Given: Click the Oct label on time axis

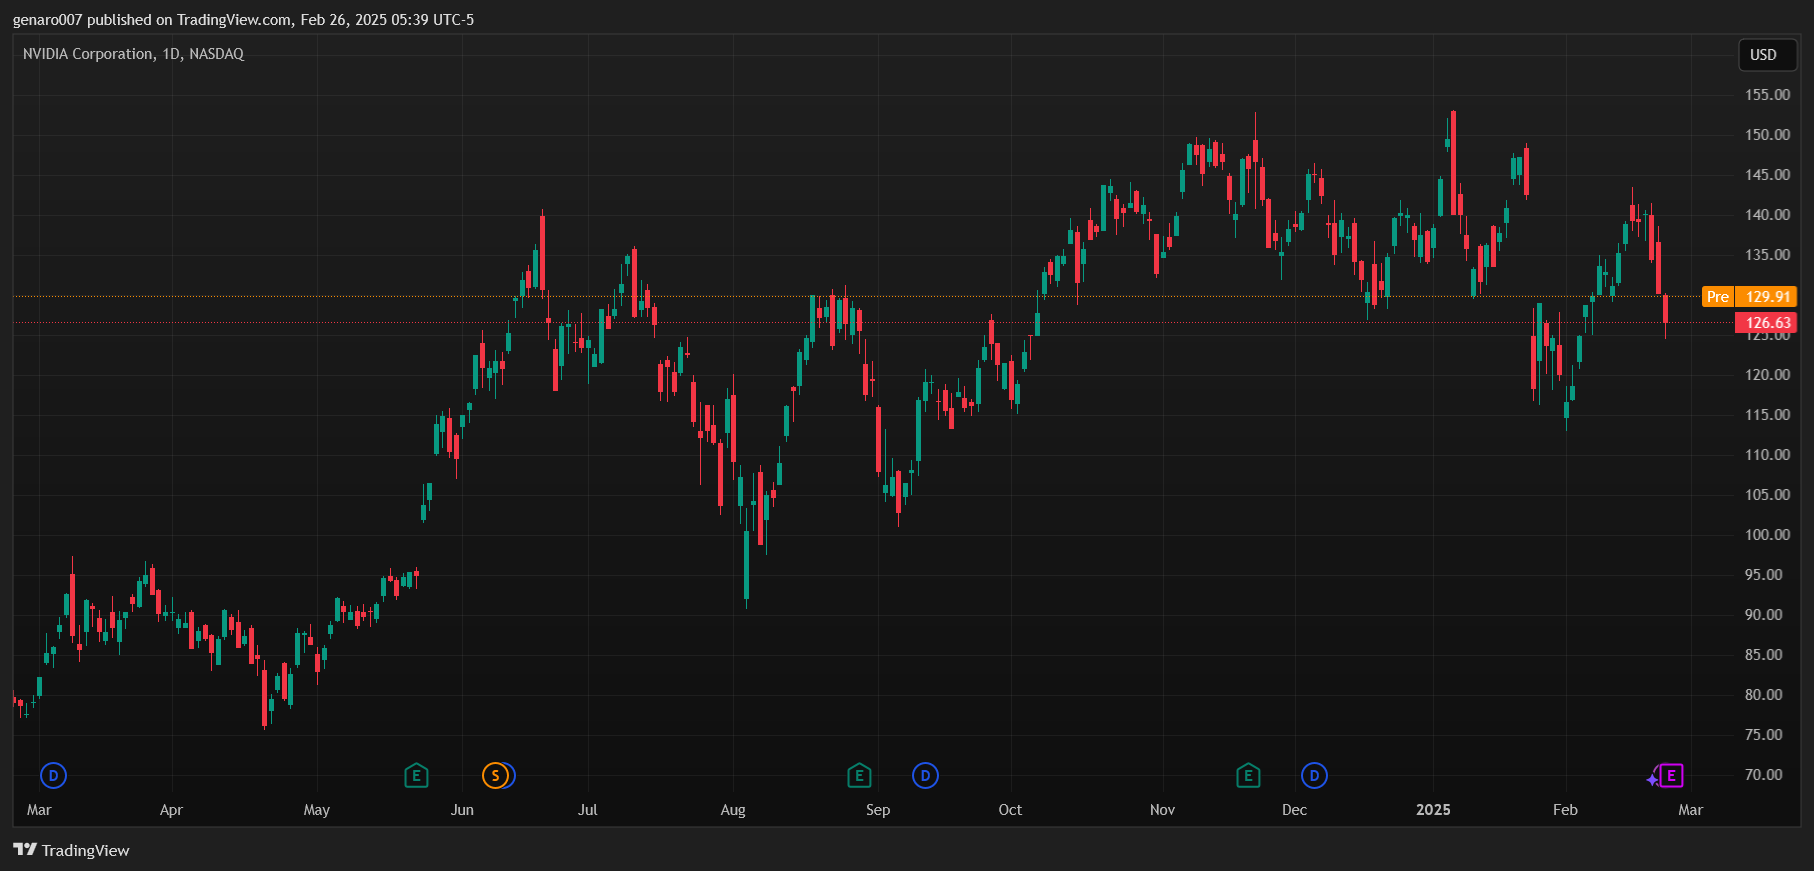Looking at the screenshot, I should [x=1010, y=810].
